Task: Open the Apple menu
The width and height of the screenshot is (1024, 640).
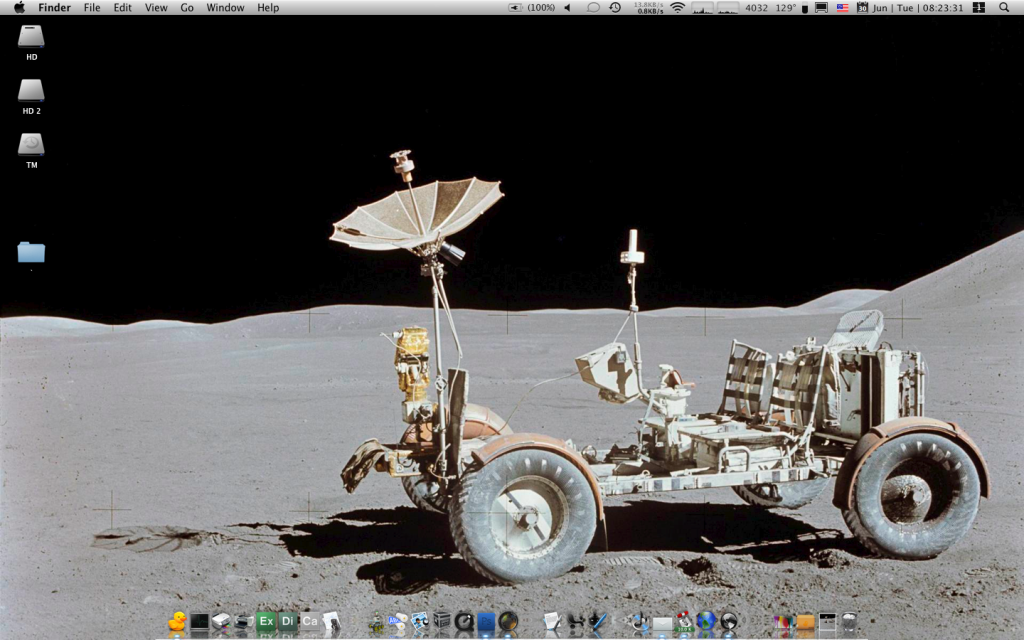Action: coord(18,7)
